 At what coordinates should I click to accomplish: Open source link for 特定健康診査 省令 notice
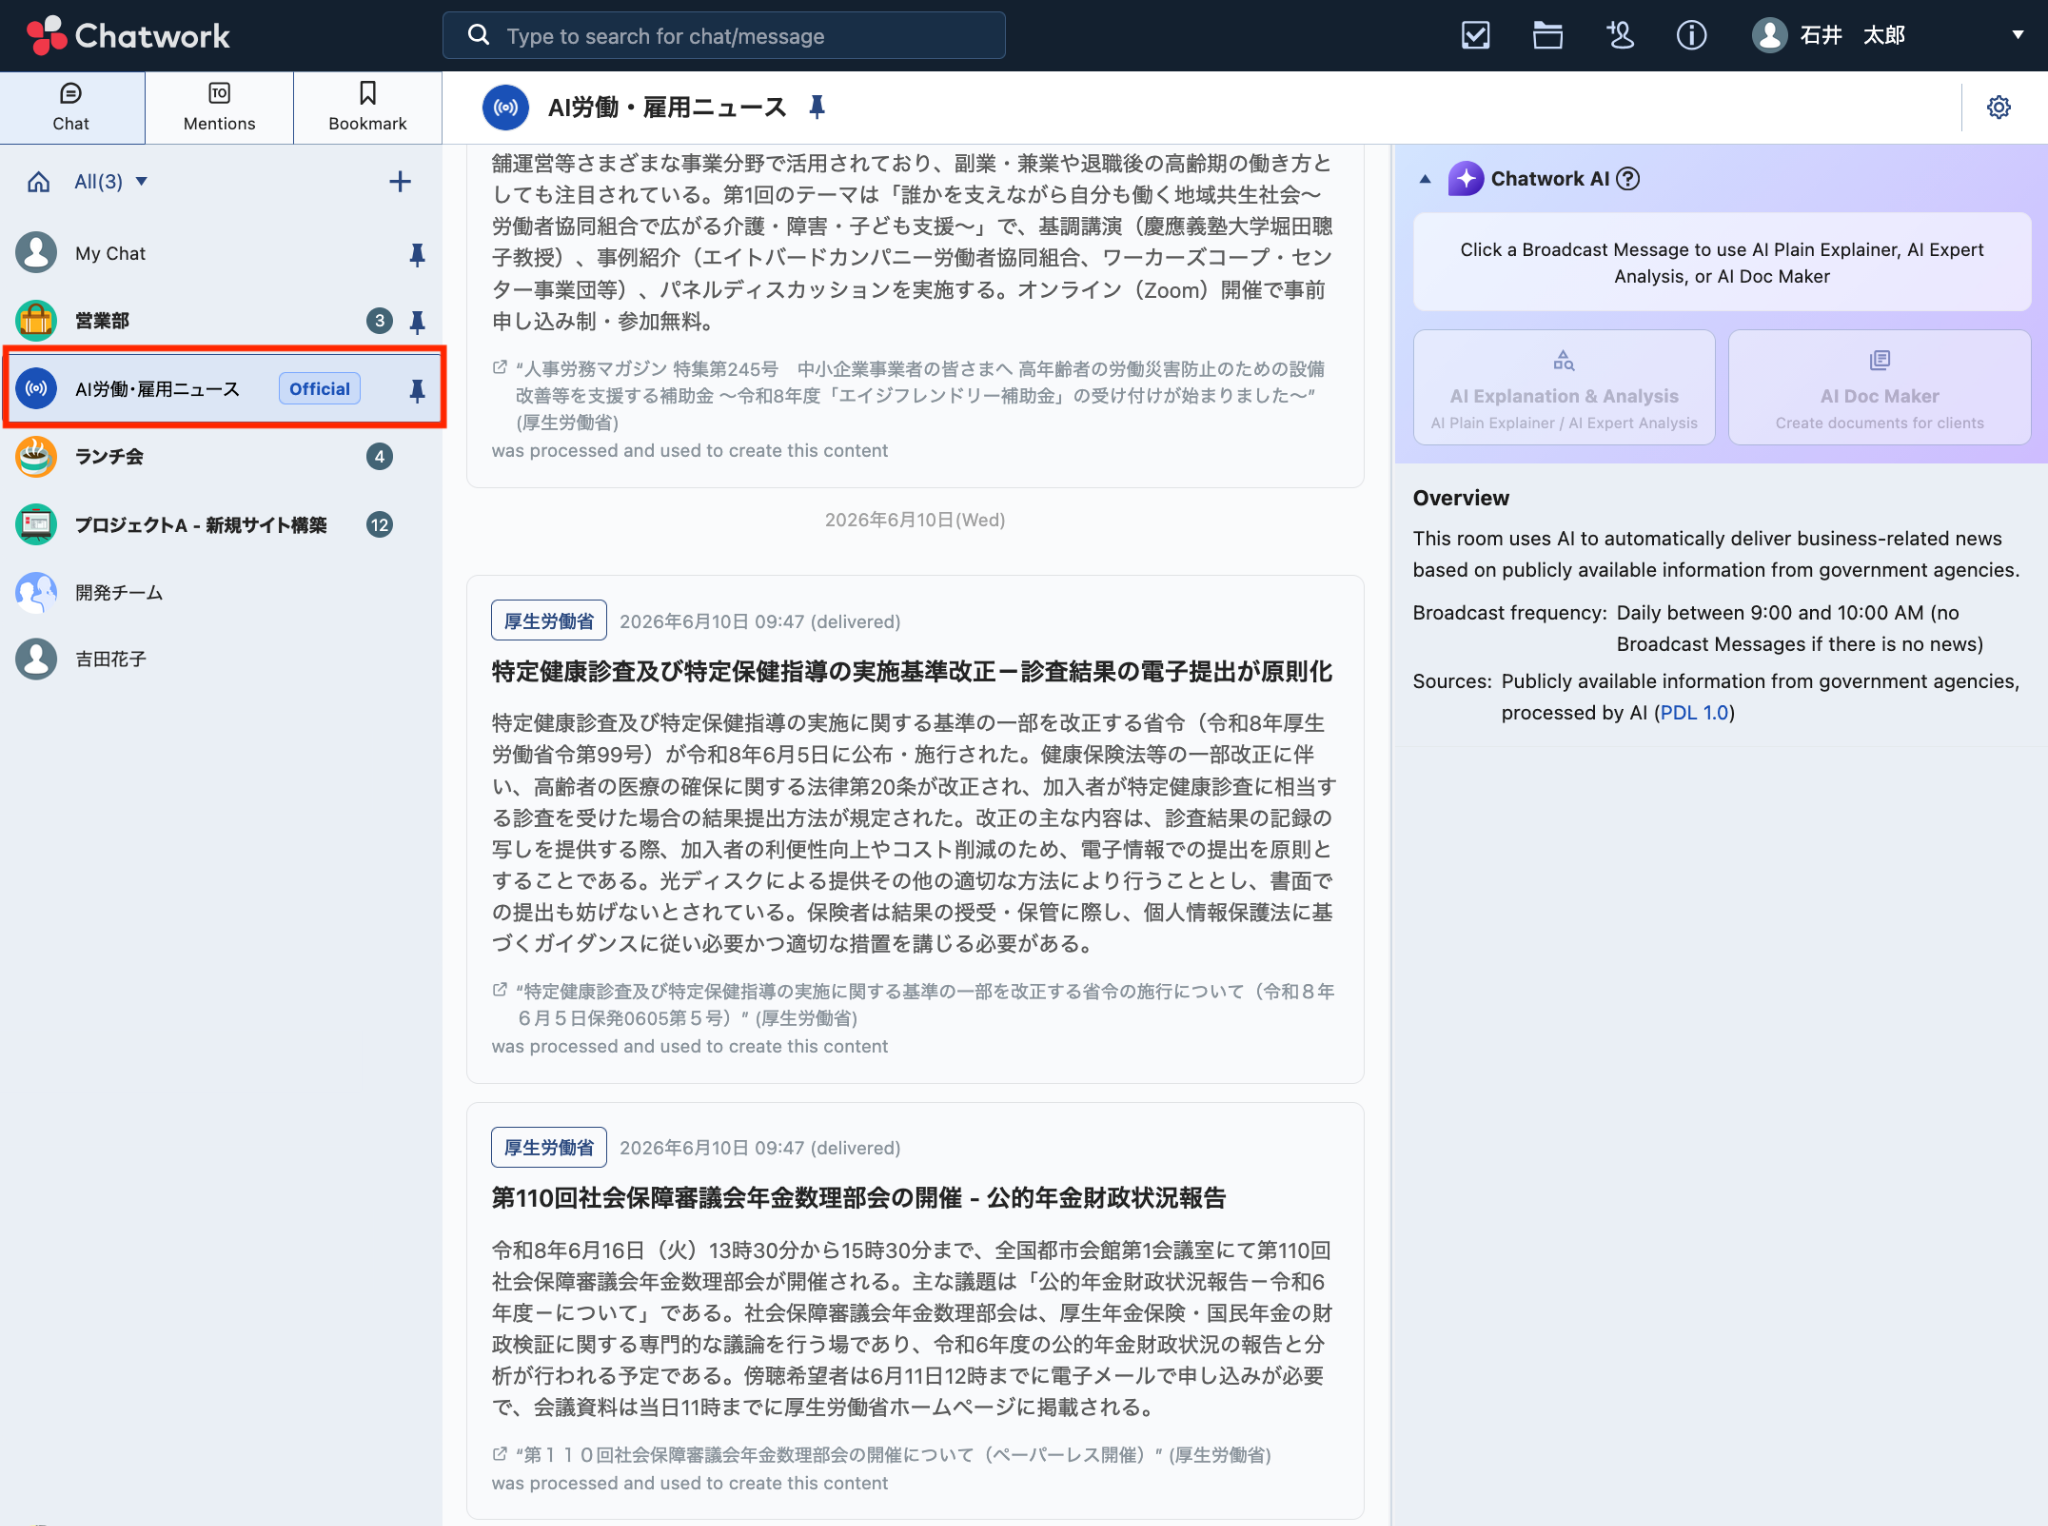pyautogui.click(x=925, y=1004)
